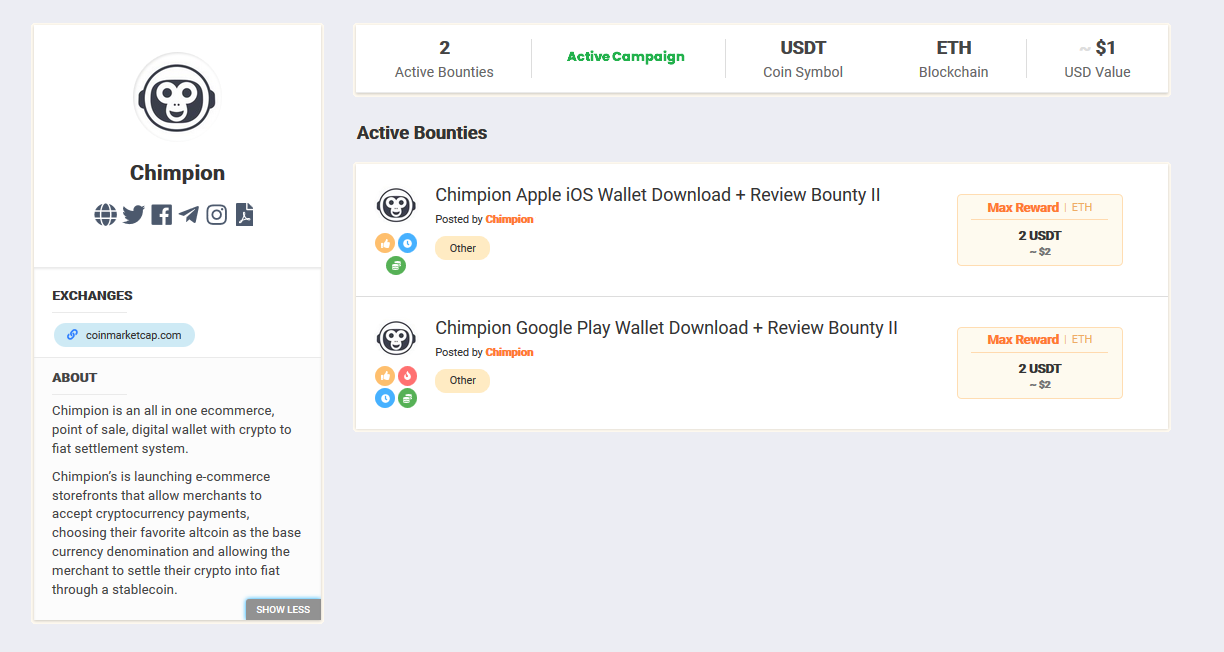Image resolution: width=1224 pixels, height=652 pixels.
Task: Open Chimpion Instagram profile icon
Action: (217, 214)
